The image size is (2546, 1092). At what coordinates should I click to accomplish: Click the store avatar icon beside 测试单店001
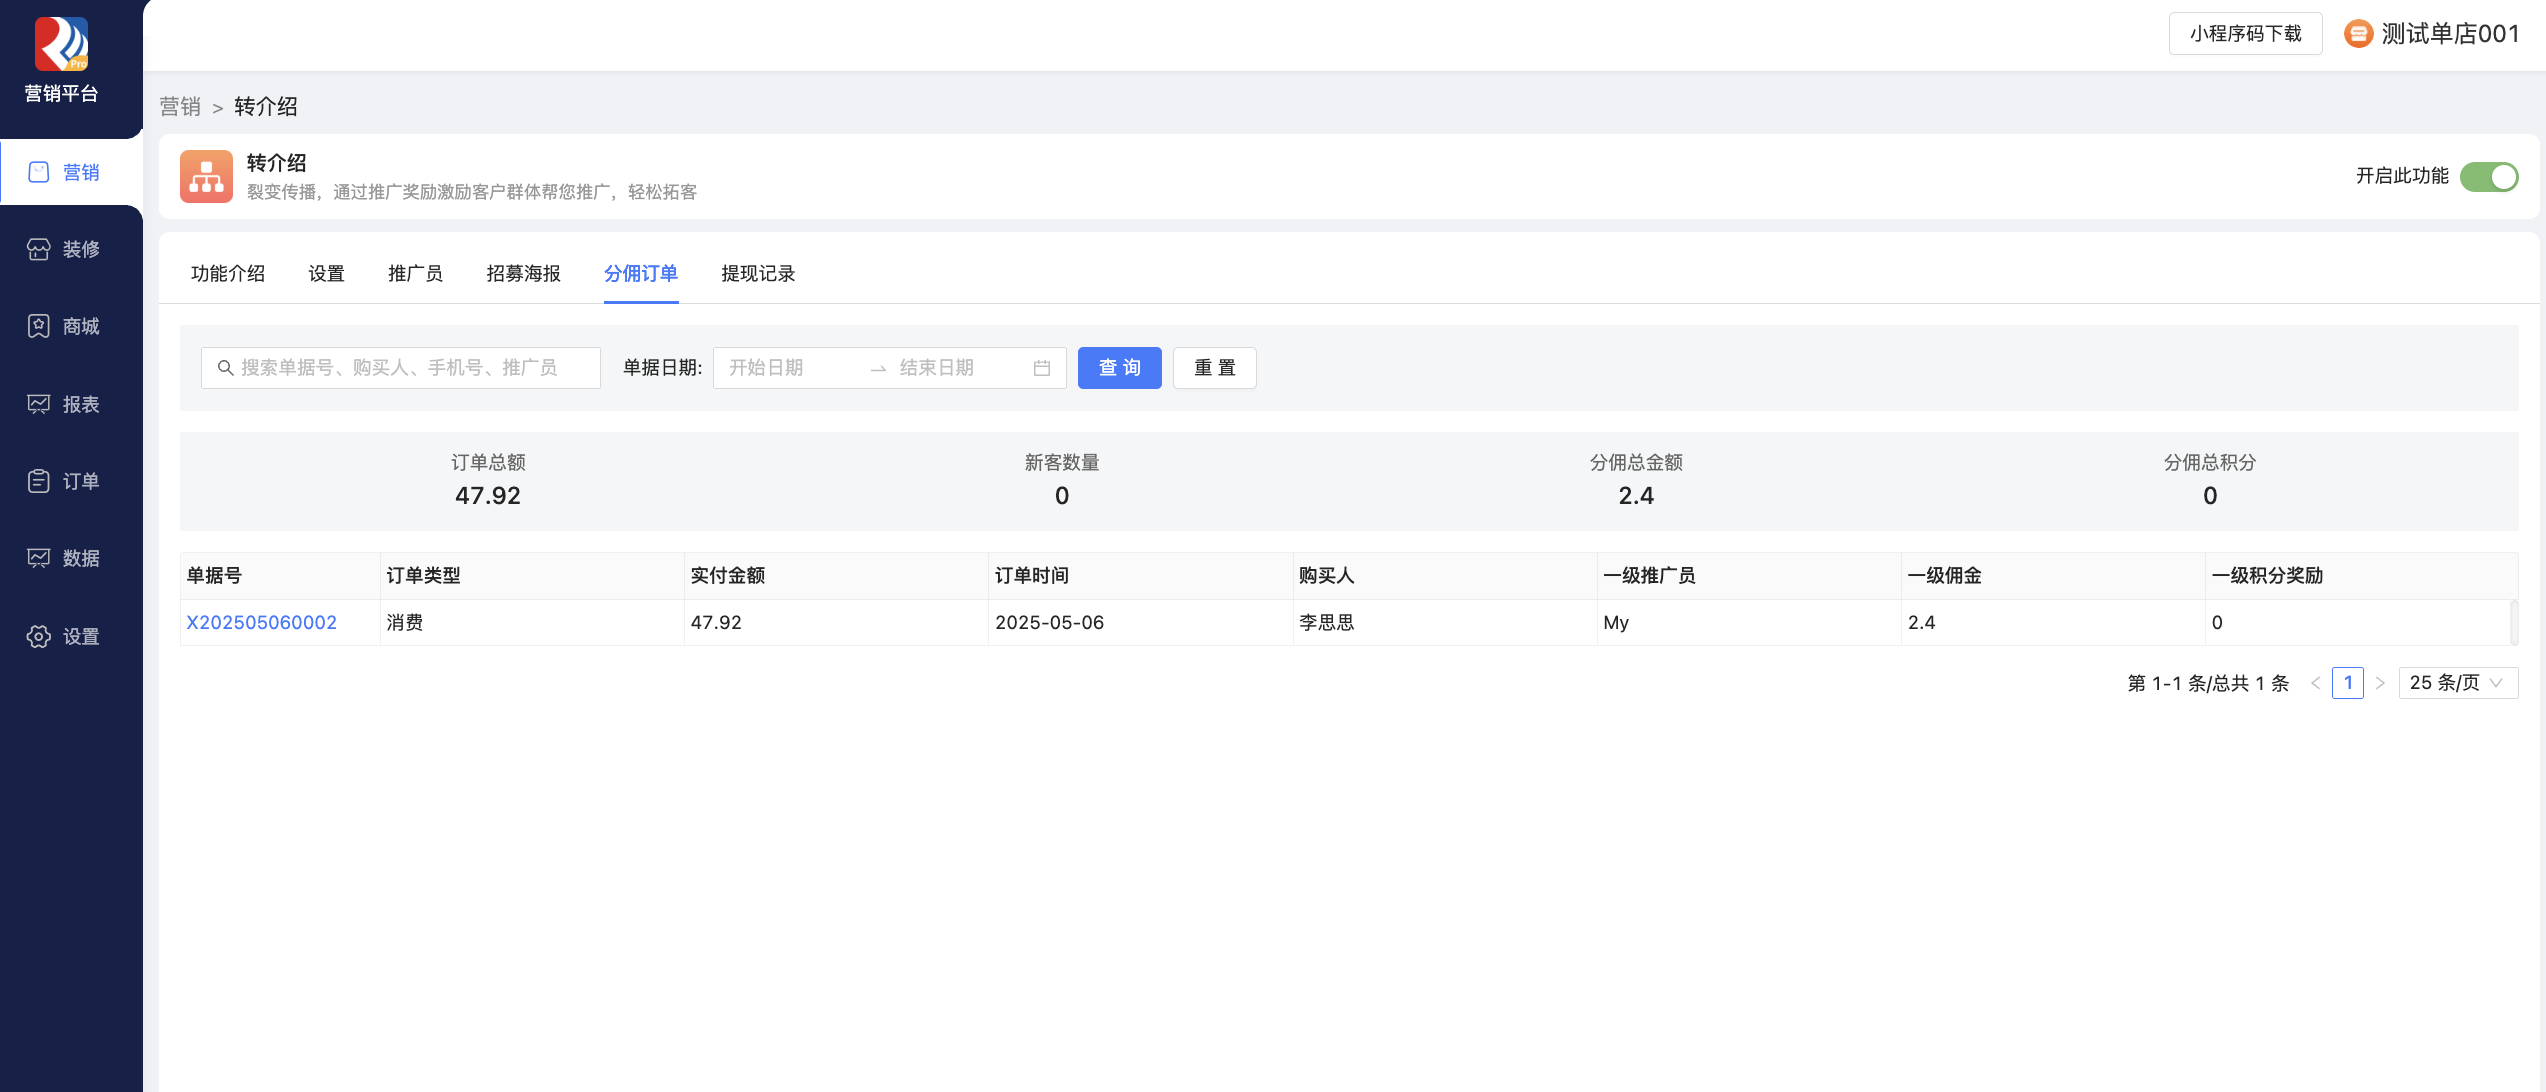(2358, 34)
